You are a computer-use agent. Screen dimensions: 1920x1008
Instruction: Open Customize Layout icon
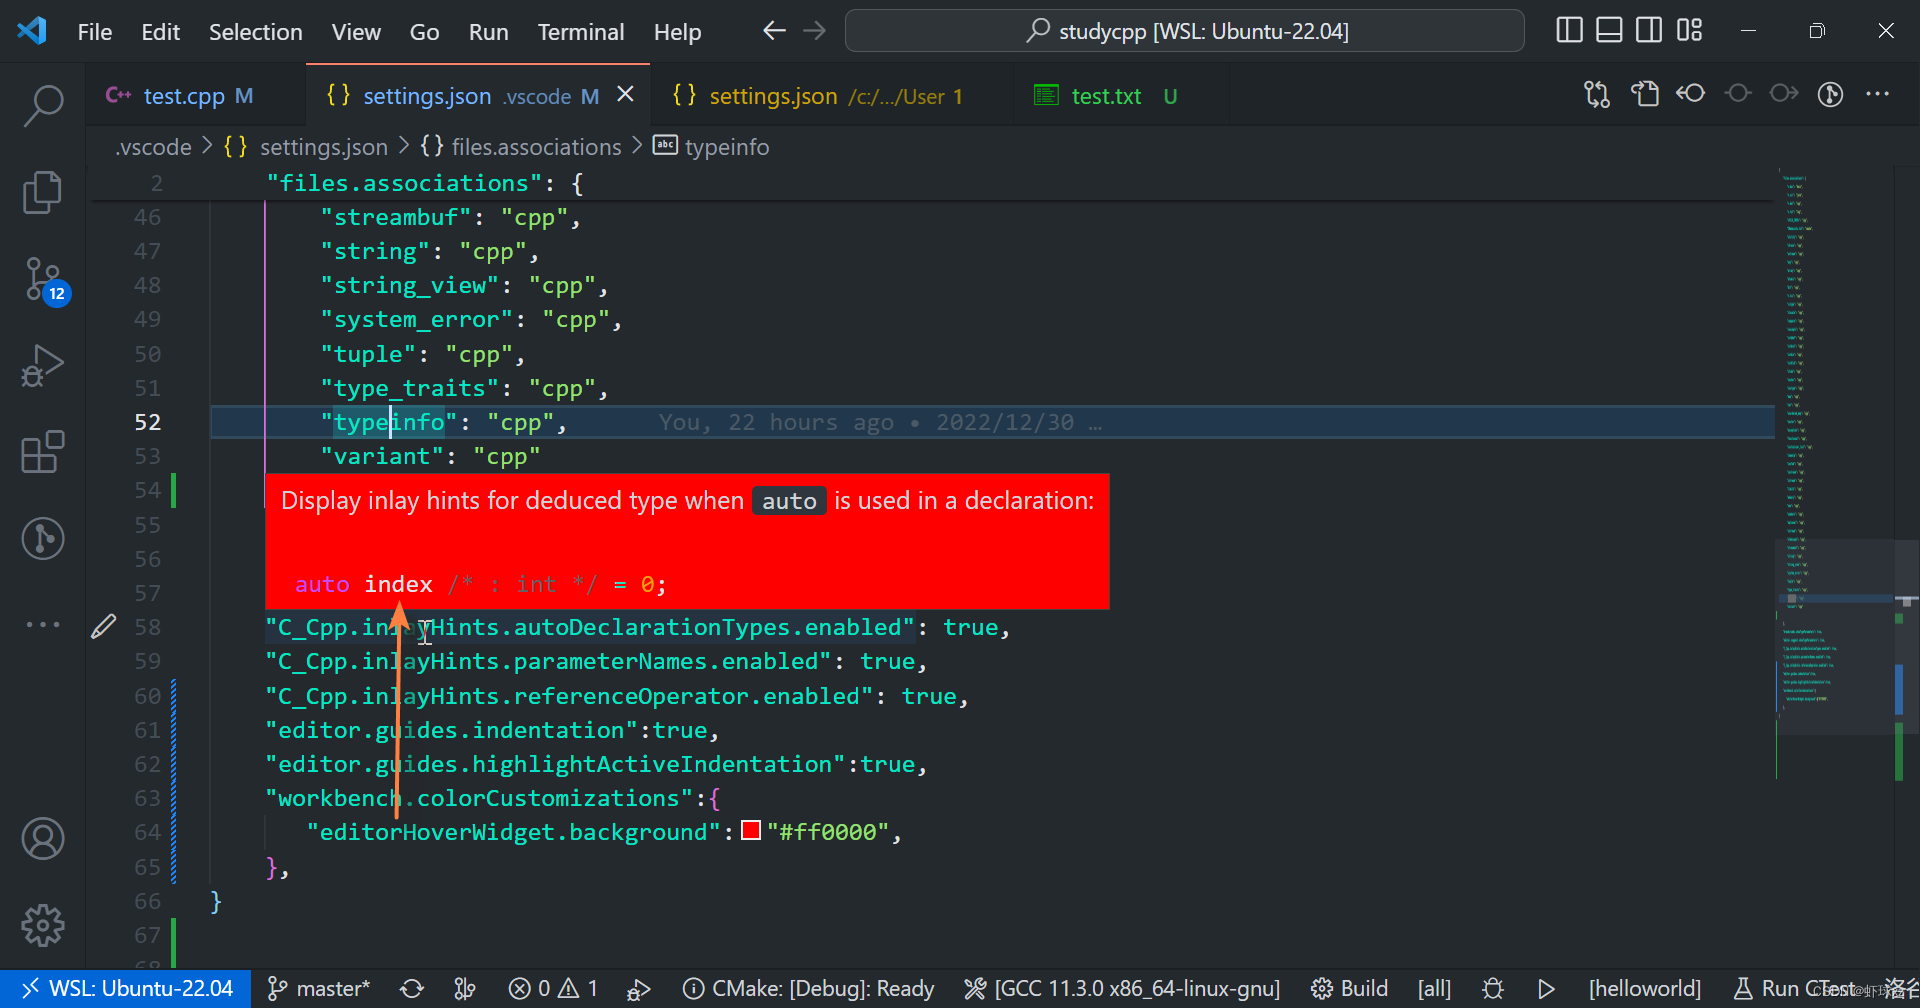(1689, 31)
